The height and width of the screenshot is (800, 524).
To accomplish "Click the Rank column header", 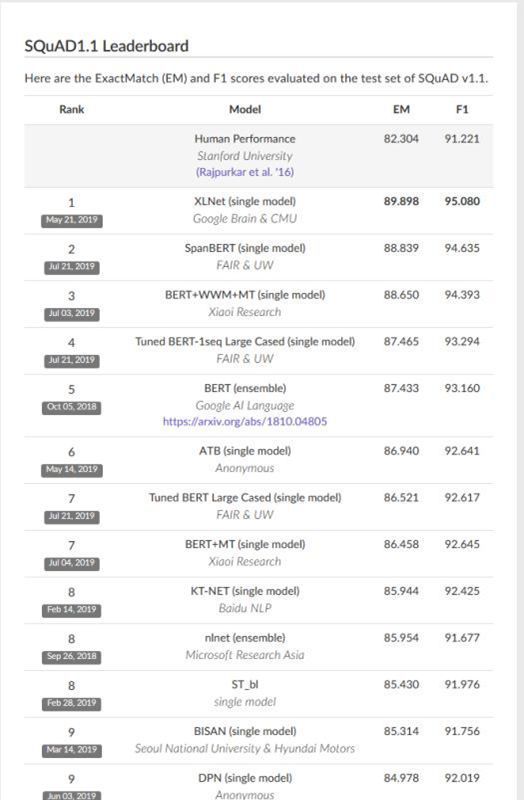I will tap(71, 109).
